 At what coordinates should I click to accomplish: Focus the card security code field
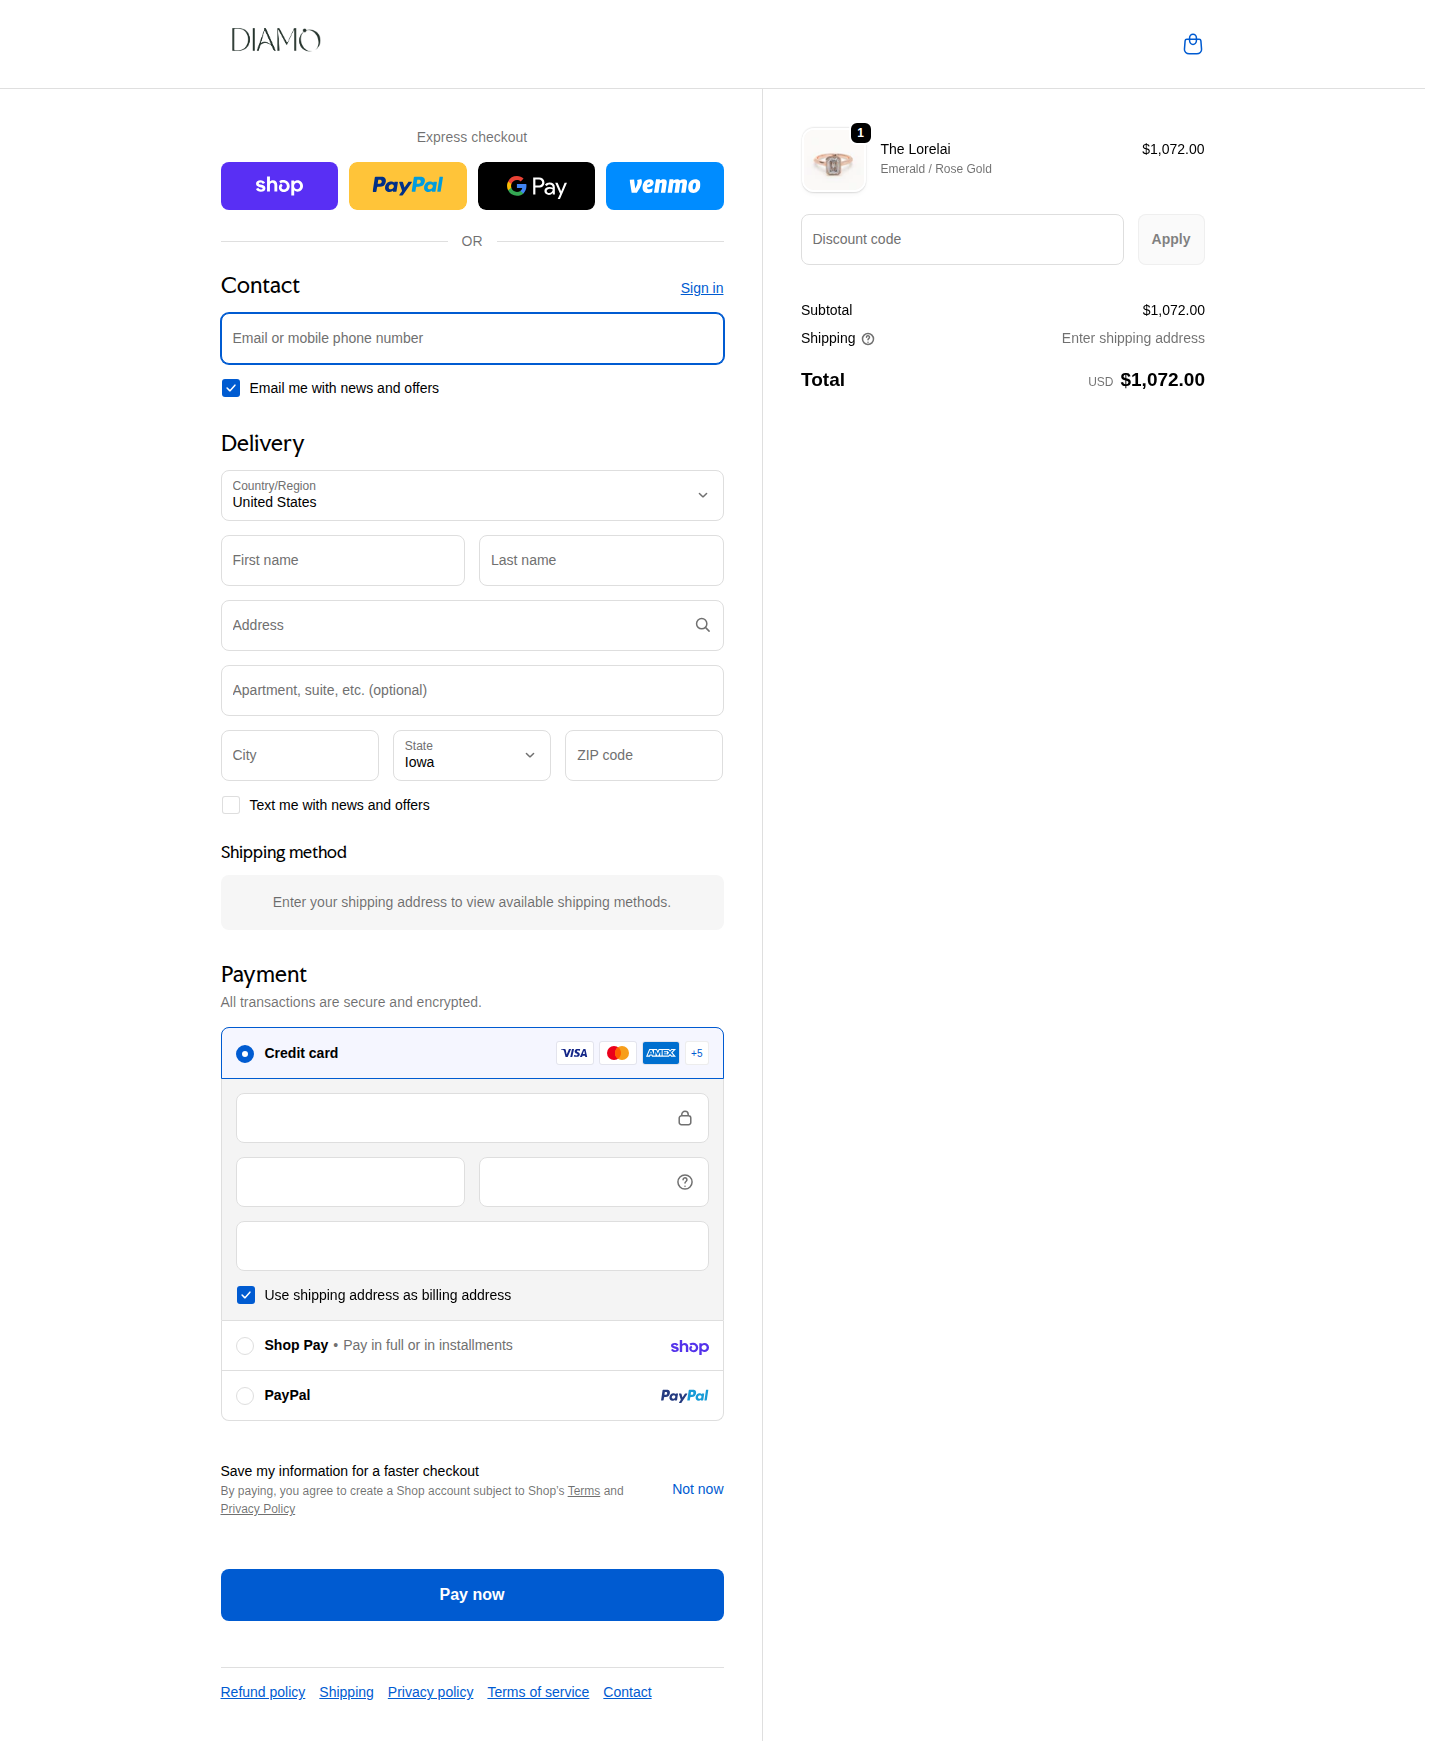pos(594,1182)
